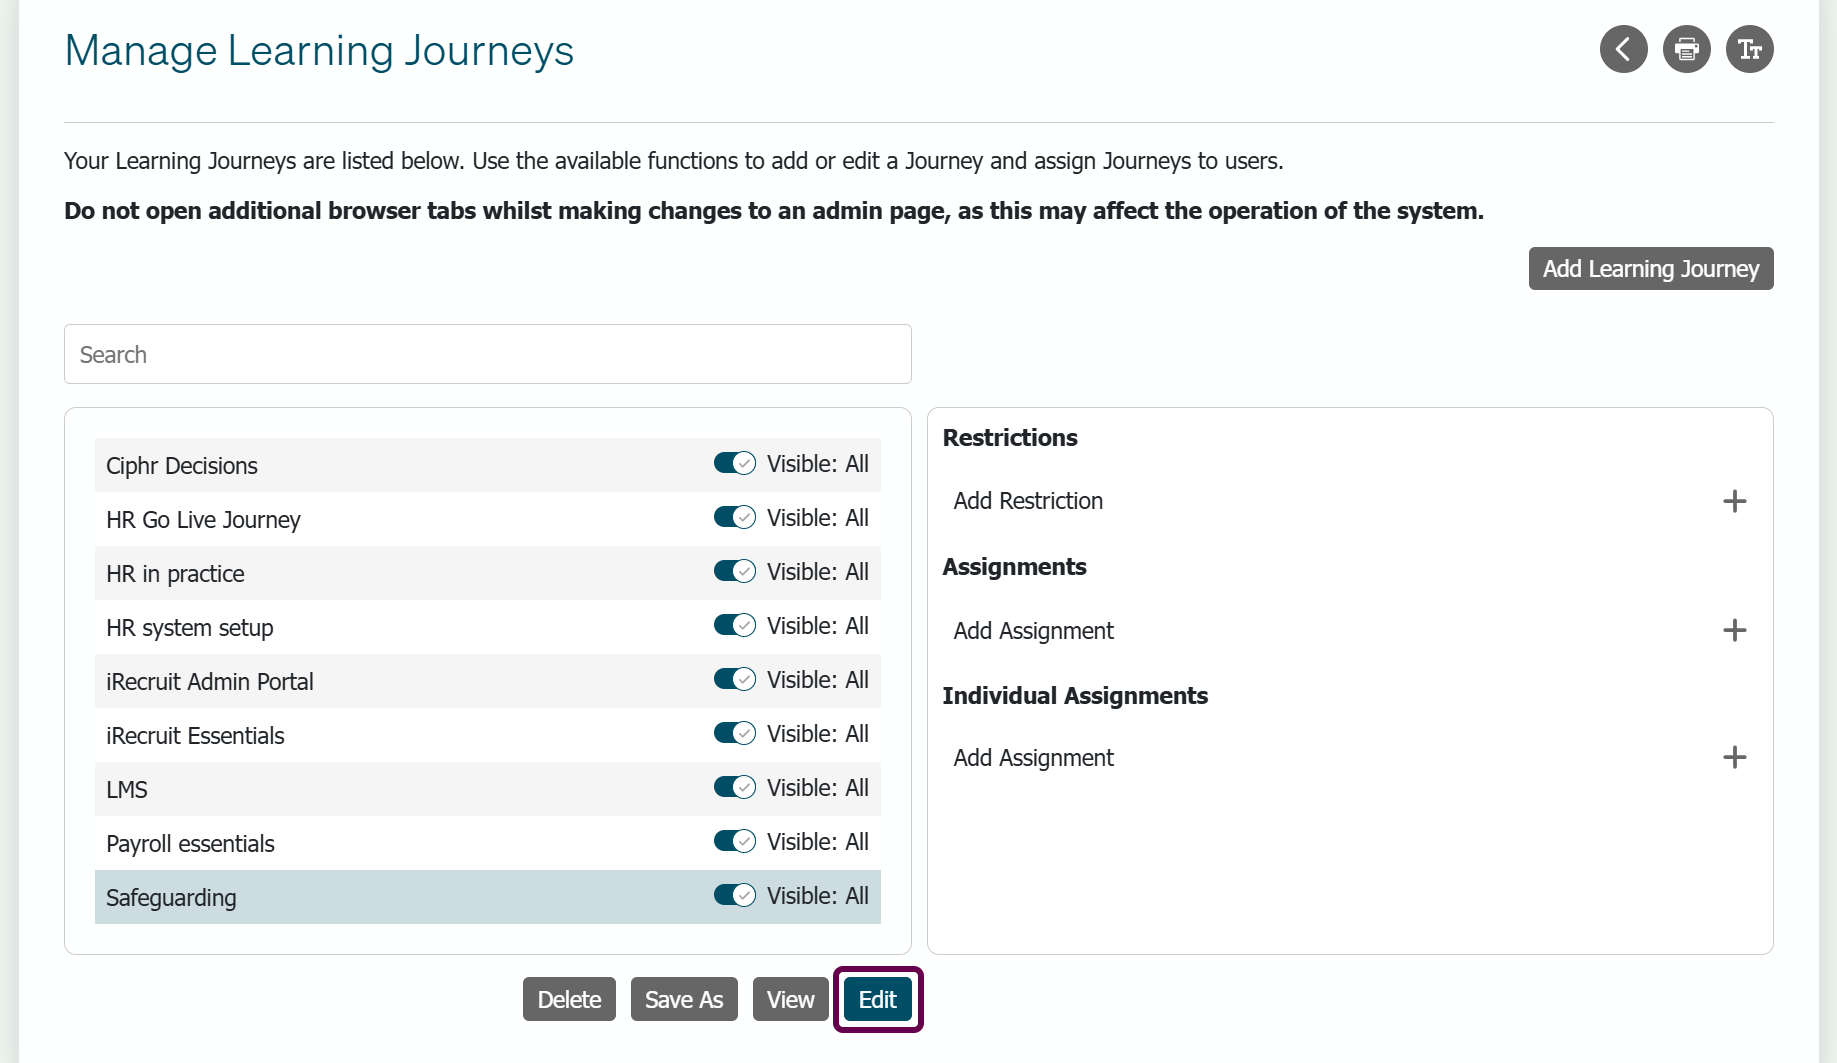Toggle visibility for Ciphr Decisions
The width and height of the screenshot is (1837, 1063).
pyautogui.click(x=734, y=463)
